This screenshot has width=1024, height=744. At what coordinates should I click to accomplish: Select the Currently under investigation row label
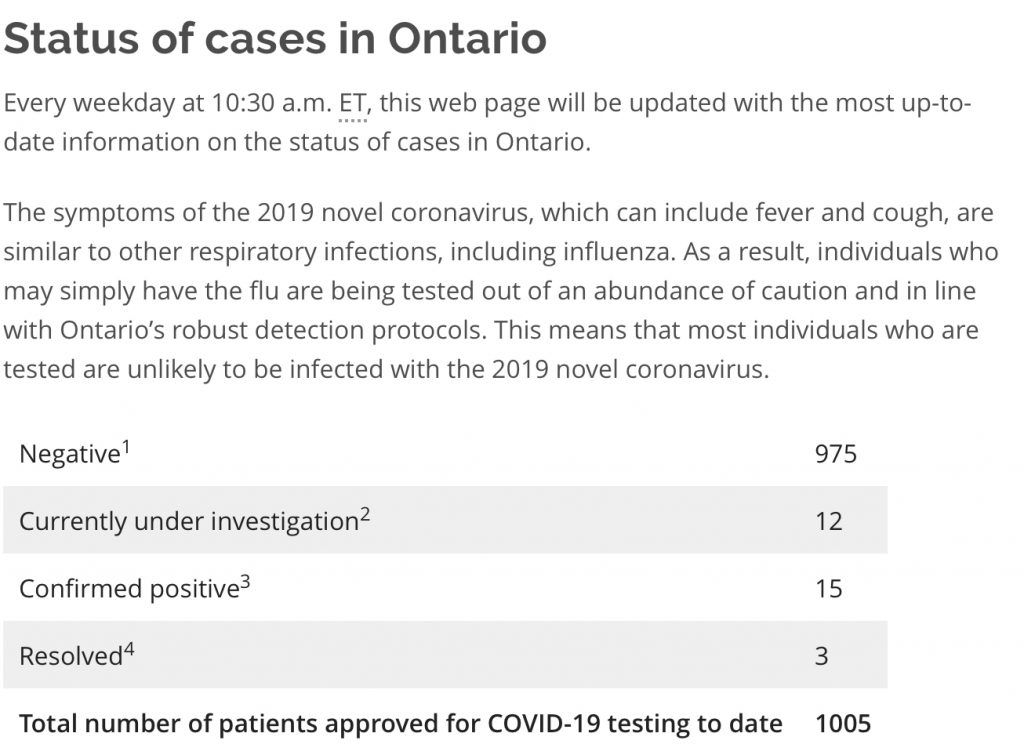coord(188,521)
